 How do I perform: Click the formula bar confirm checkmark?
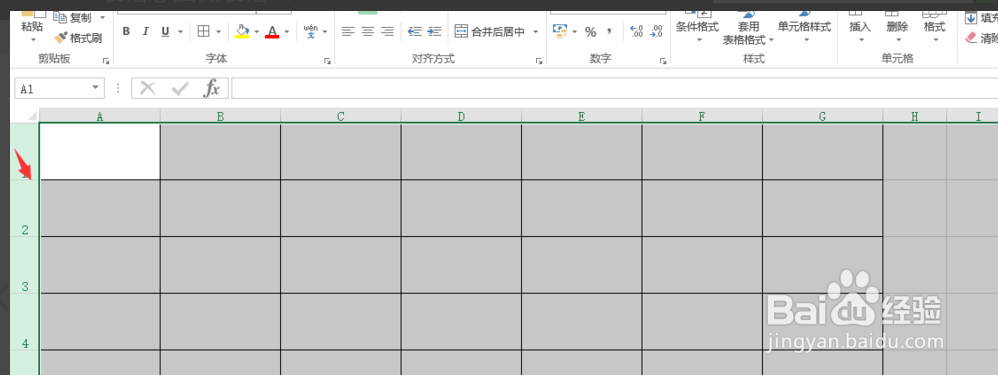(x=180, y=88)
